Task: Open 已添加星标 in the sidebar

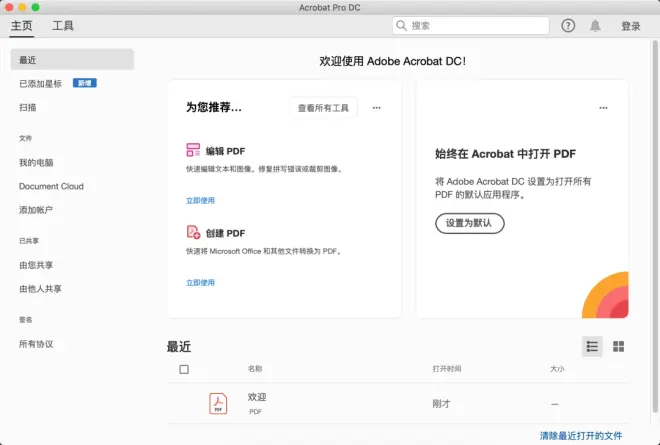Action: [40, 84]
